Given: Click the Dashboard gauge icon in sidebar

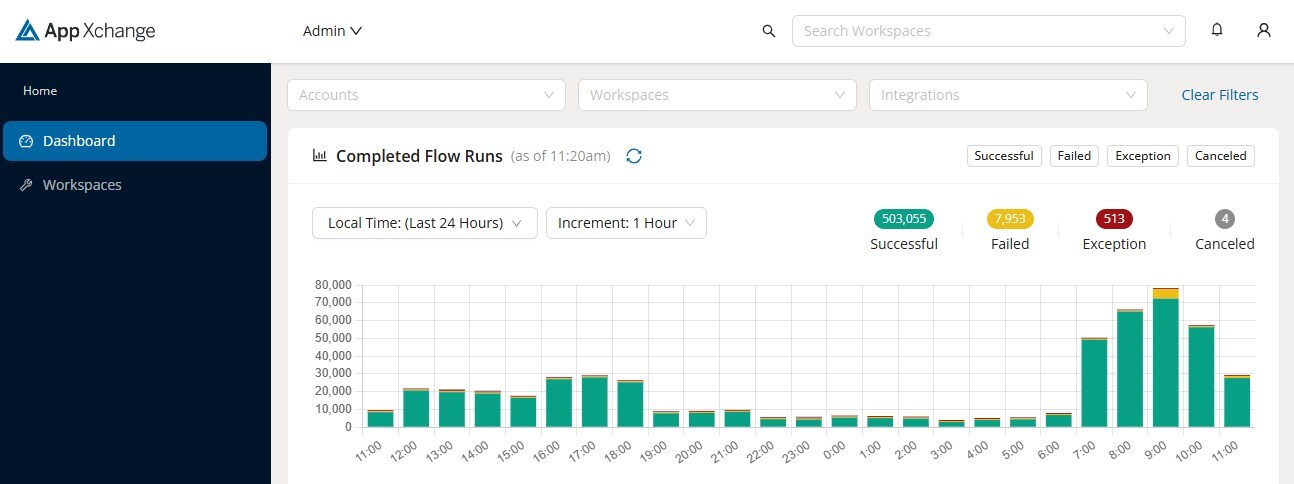Looking at the screenshot, I should [x=27, y=141].
